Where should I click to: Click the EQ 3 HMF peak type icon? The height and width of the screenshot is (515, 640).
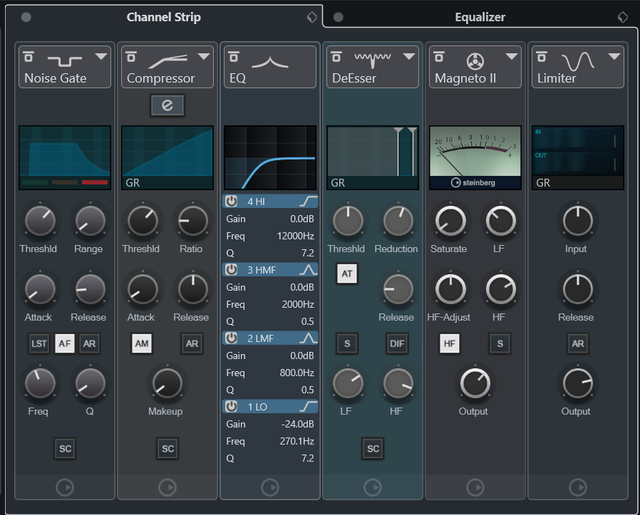pyautogui.click(x=309, y=270)
